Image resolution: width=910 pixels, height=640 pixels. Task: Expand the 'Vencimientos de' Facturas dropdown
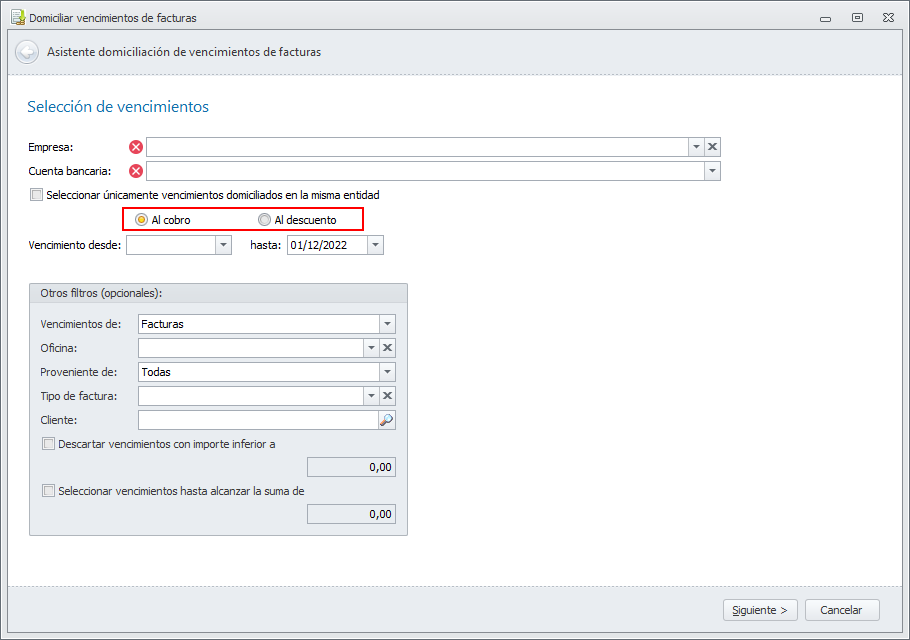388,324
